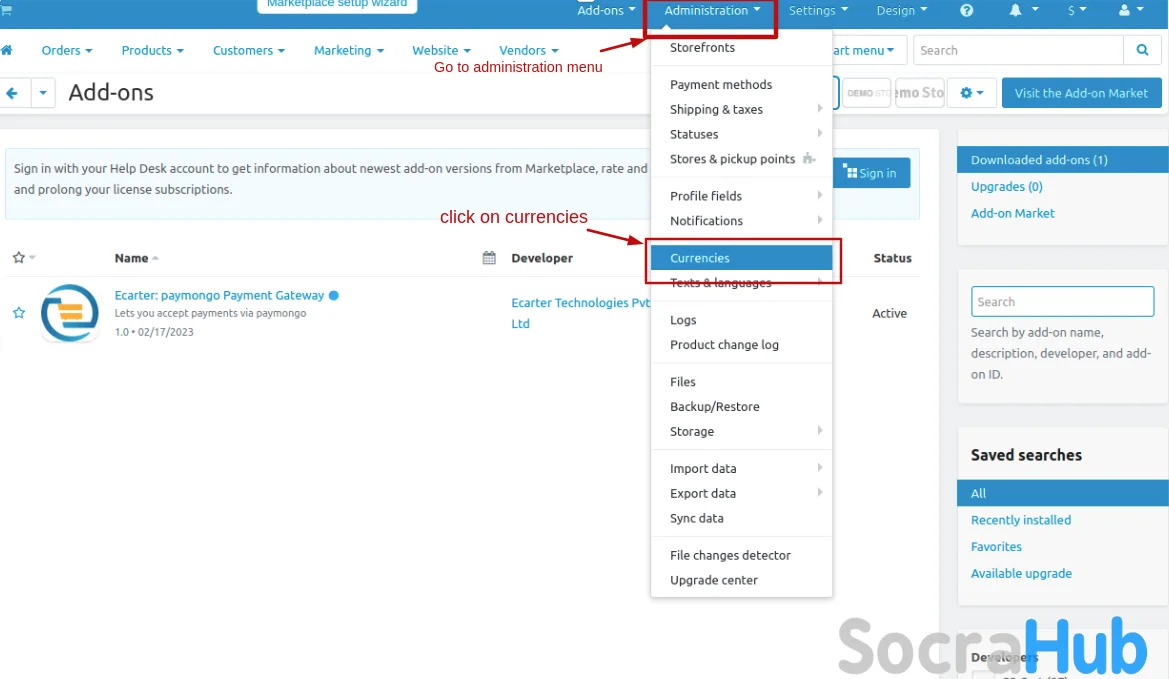Click the verified blue dot beside paymongo add-on
Image resolution: width=1169 pixels, height=679 pixels.
tap(334, 295)
